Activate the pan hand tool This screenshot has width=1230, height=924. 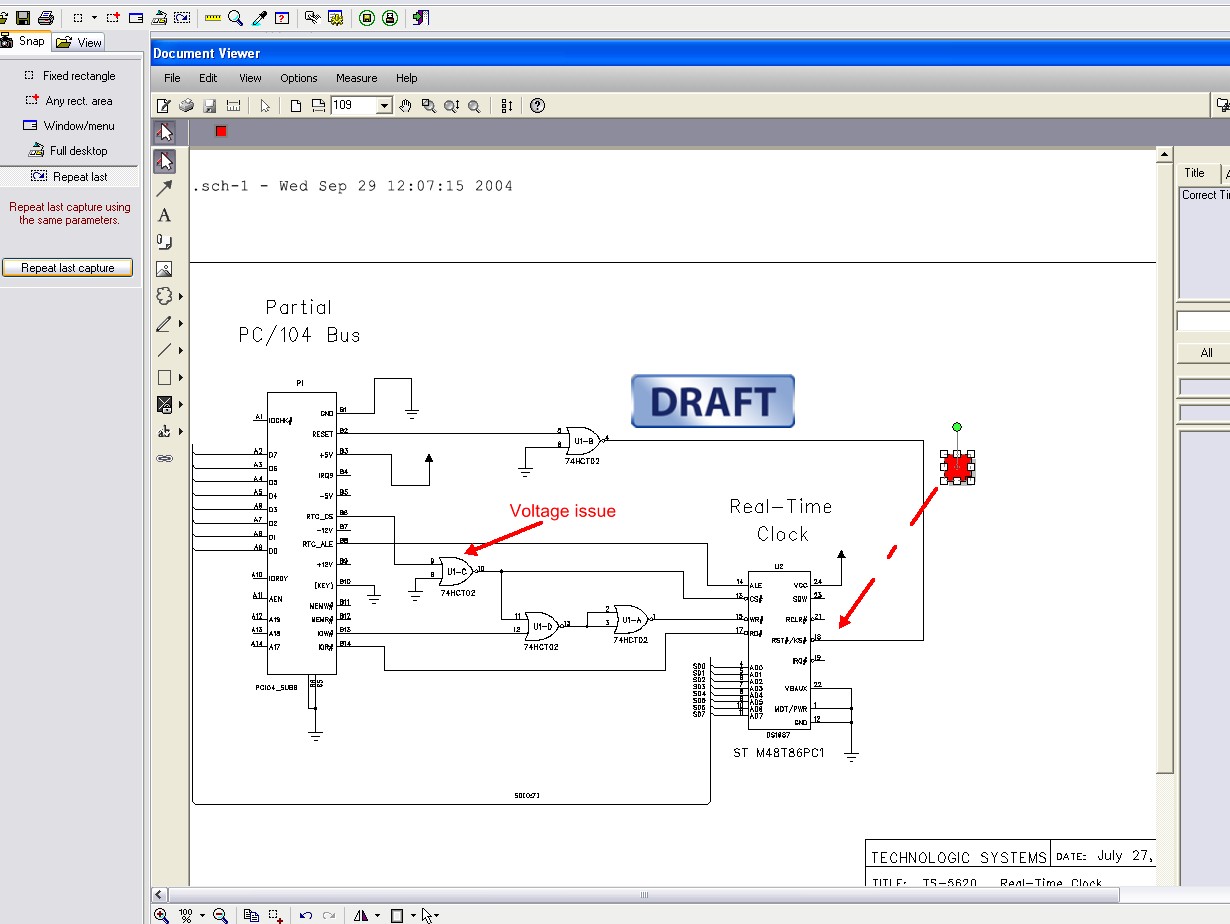[x=406, y=106]
